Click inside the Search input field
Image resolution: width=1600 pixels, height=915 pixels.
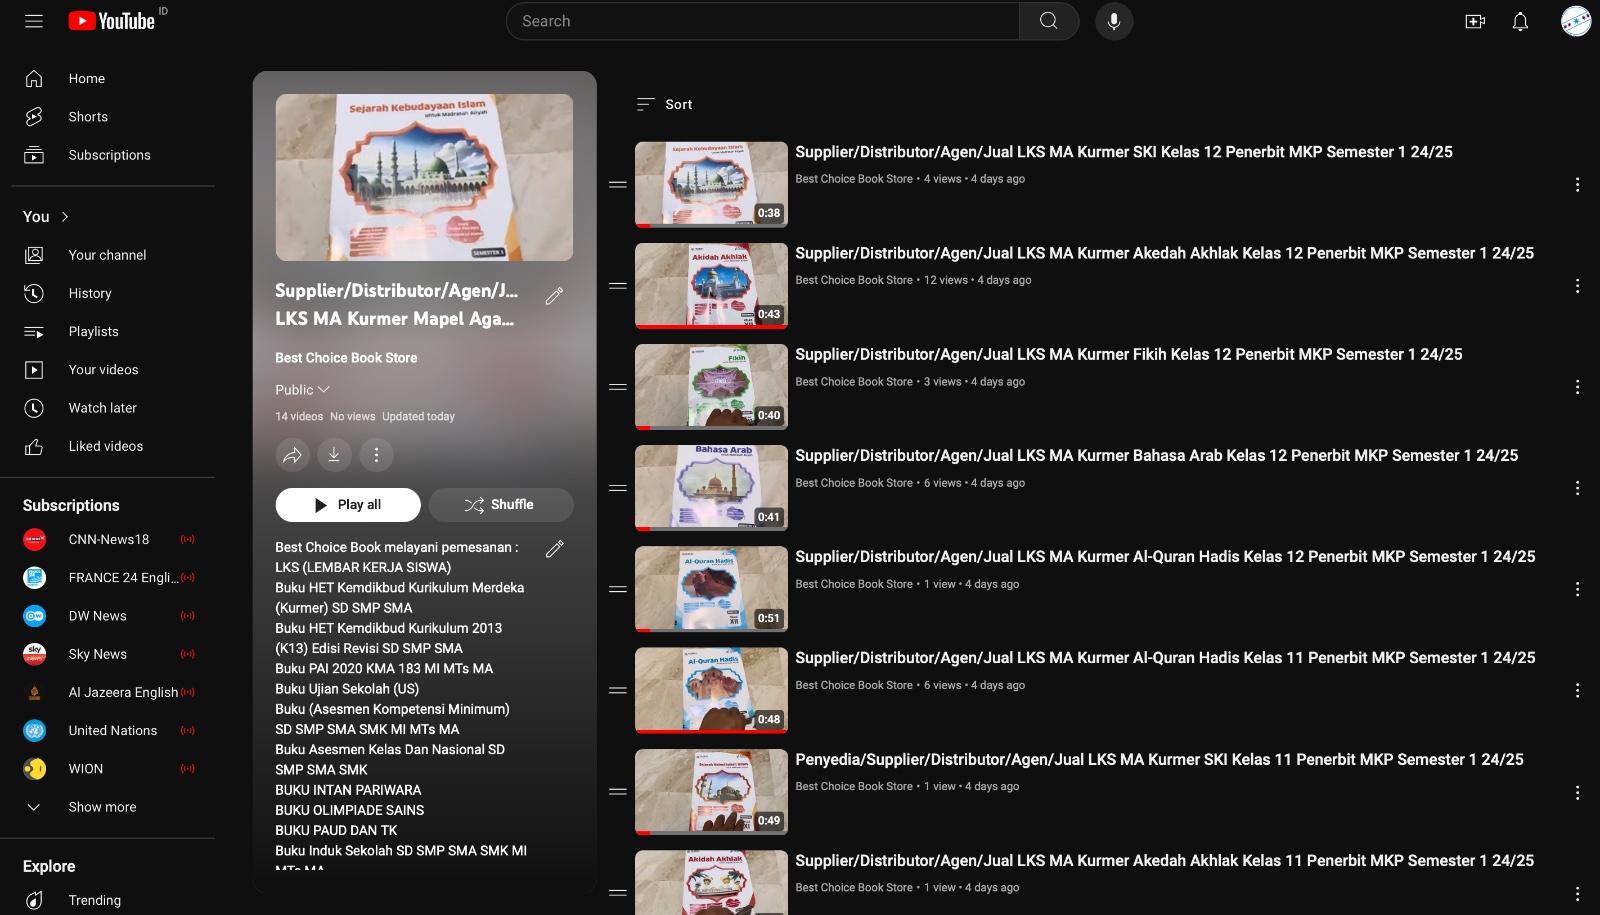[762, 21]
